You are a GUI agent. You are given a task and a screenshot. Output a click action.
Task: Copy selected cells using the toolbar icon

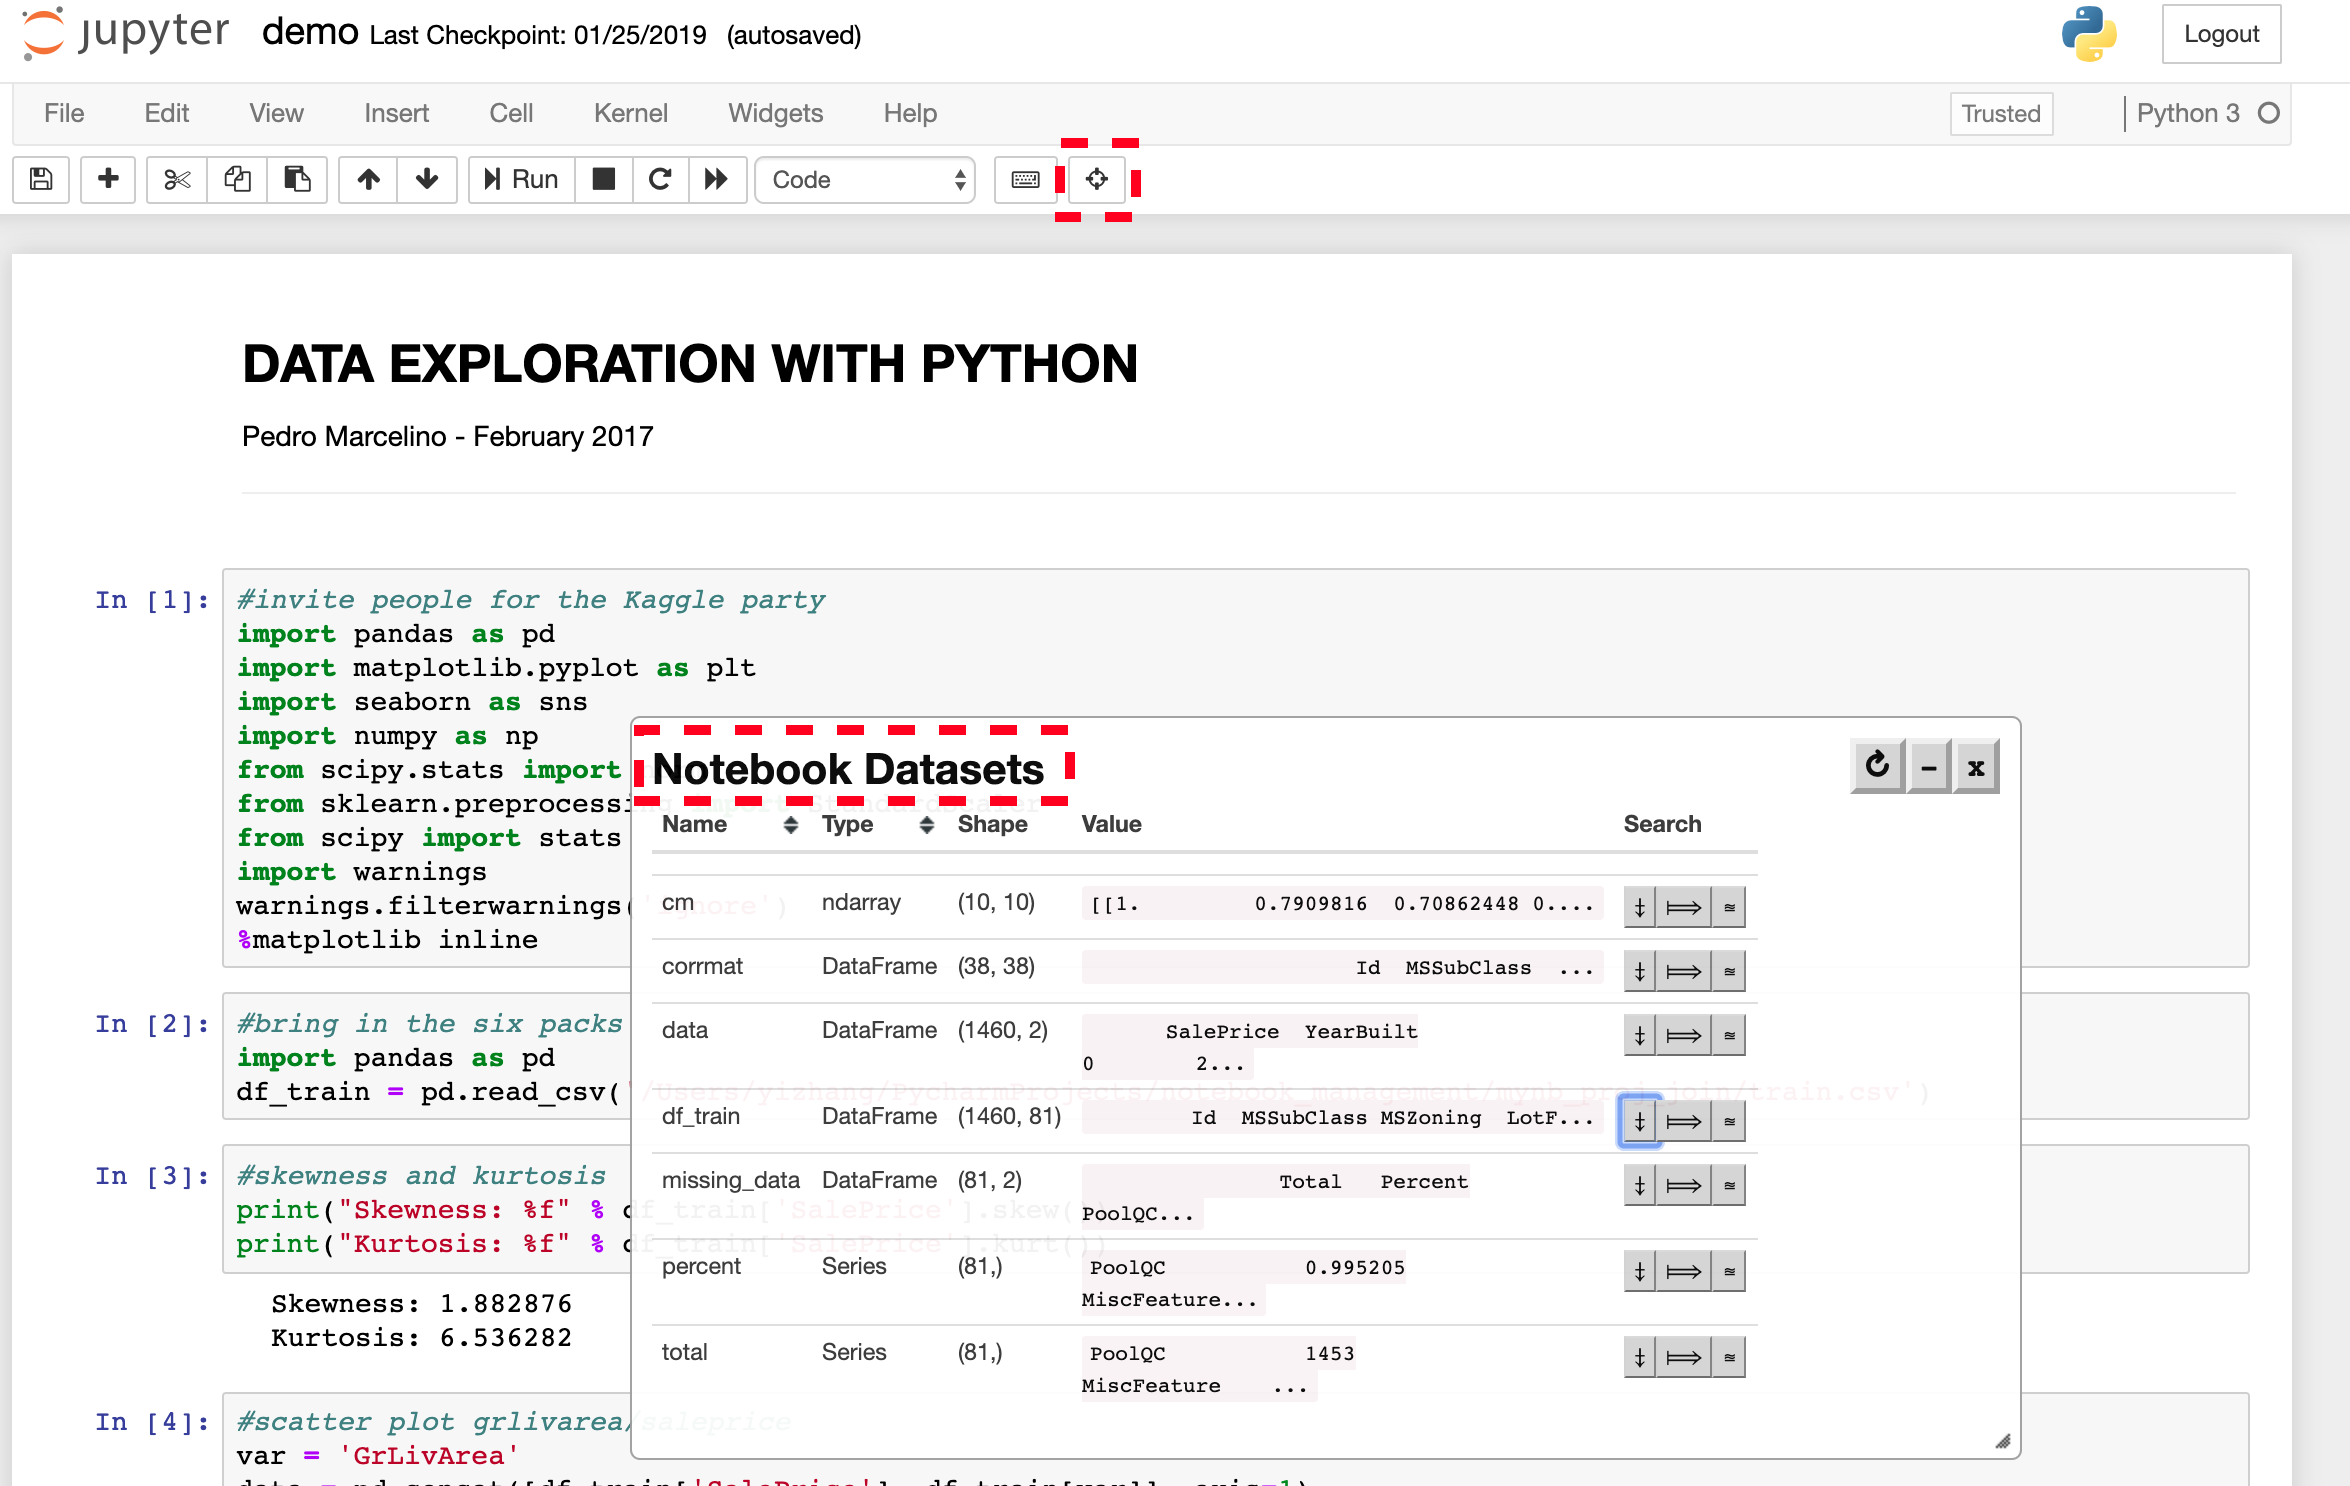click(237, 179)
